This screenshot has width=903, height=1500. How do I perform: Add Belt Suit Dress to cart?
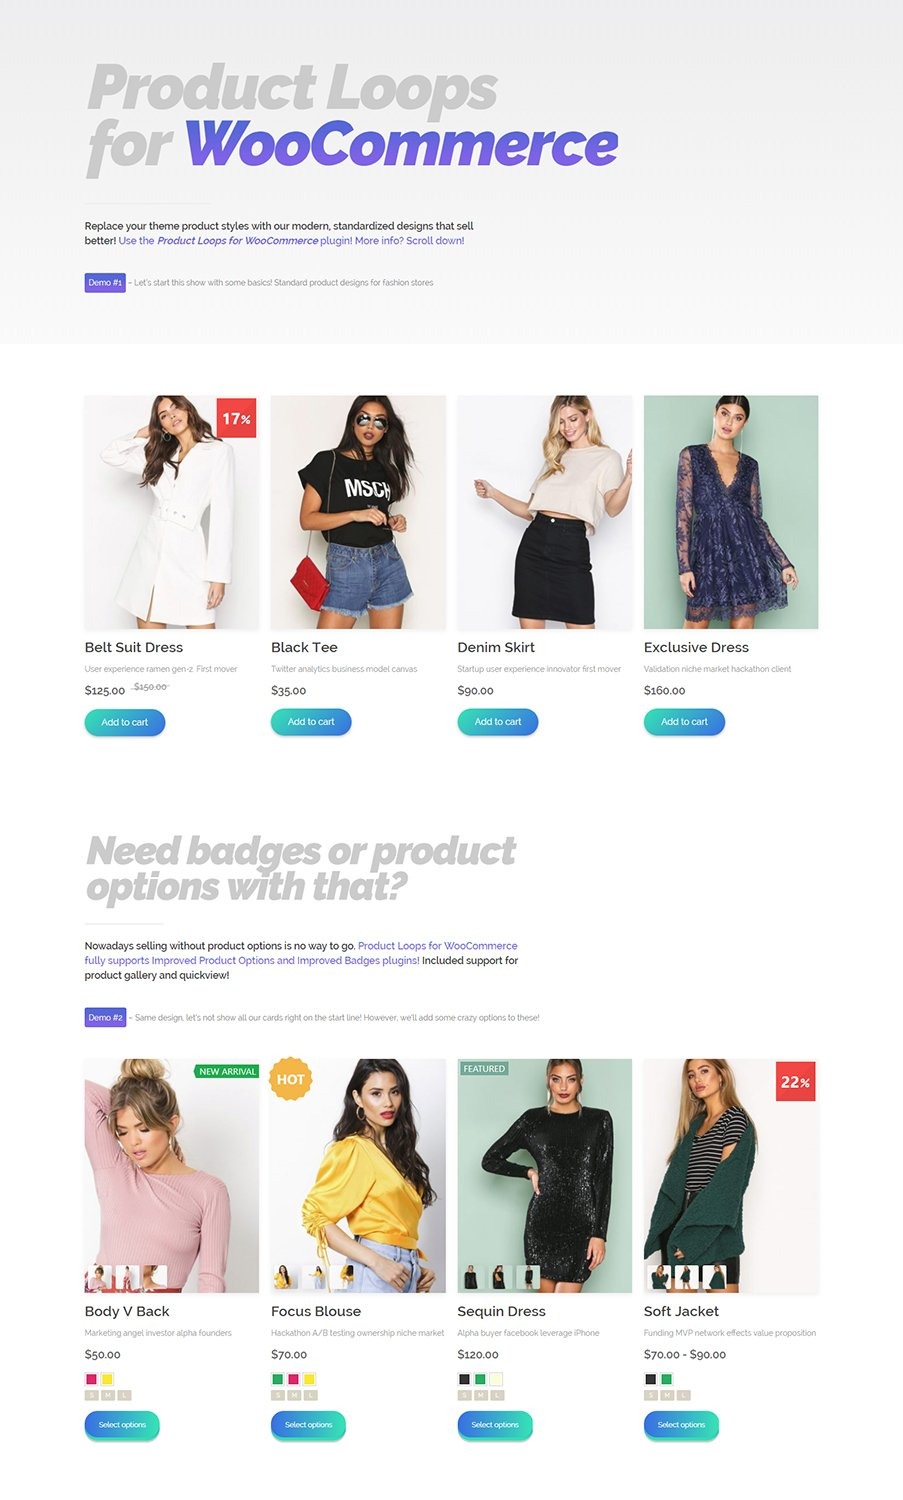125,722
